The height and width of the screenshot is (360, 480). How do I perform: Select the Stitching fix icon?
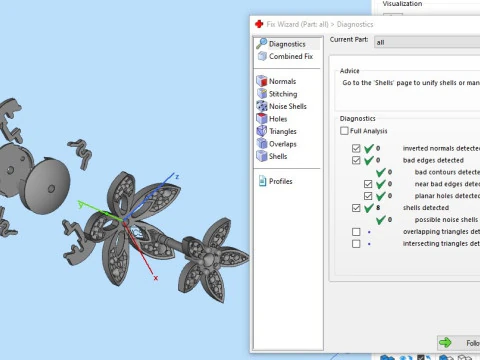(262, 94)
